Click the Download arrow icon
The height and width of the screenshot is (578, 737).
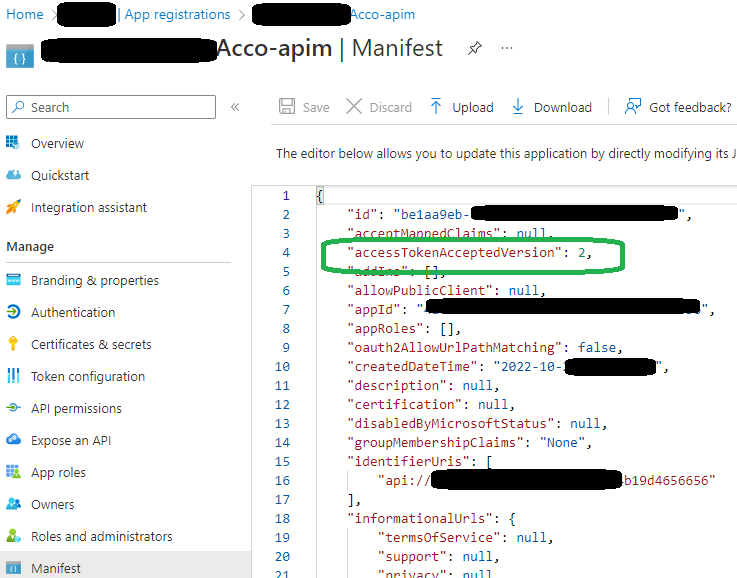pyautogui.click(x=517, y=106)
